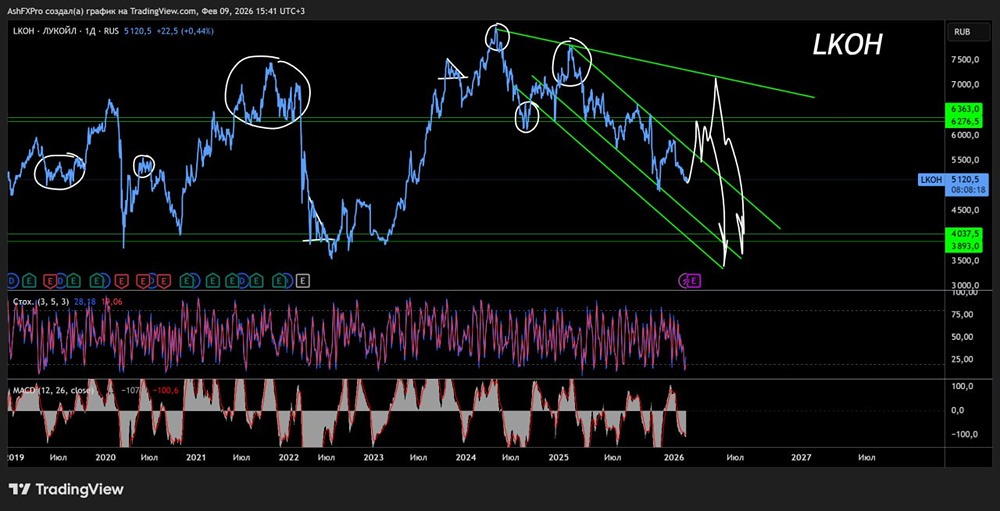Click the TradingView logo

(67, 490)
